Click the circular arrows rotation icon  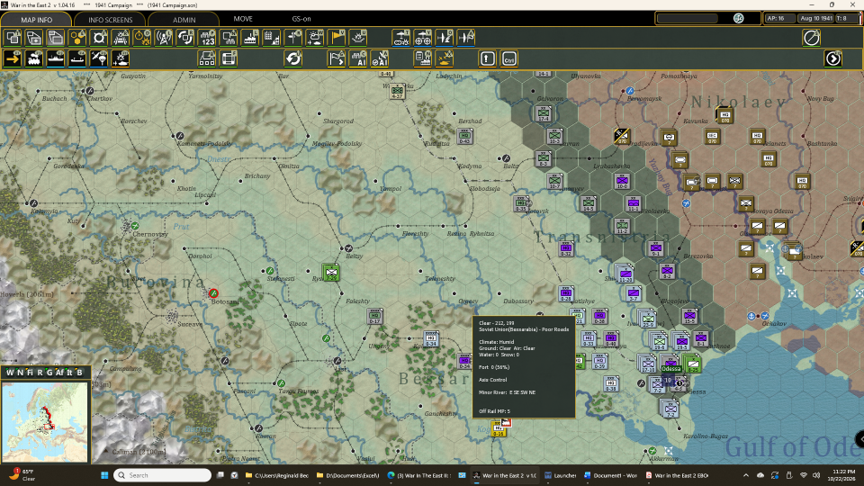click(x=185, y=37)
